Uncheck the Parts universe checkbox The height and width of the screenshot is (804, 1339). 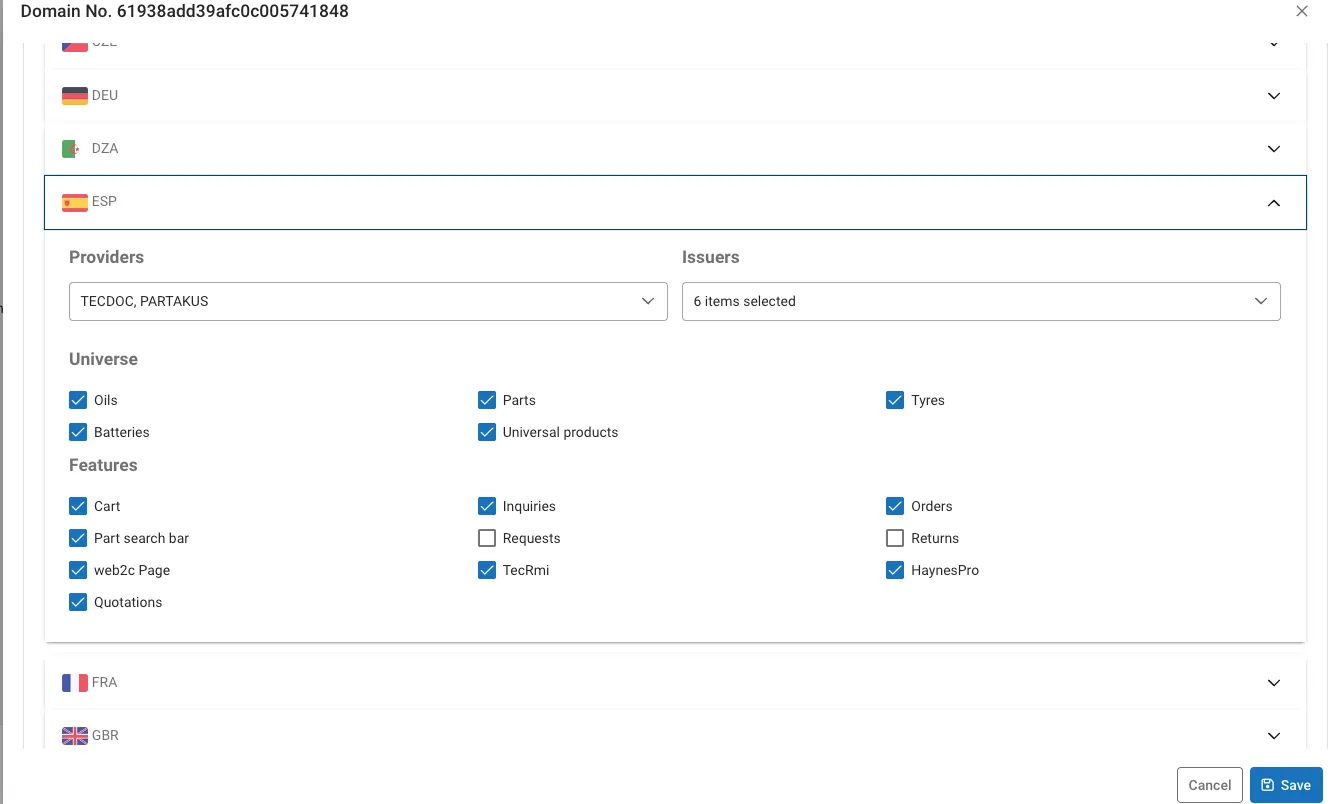(487, 400)
